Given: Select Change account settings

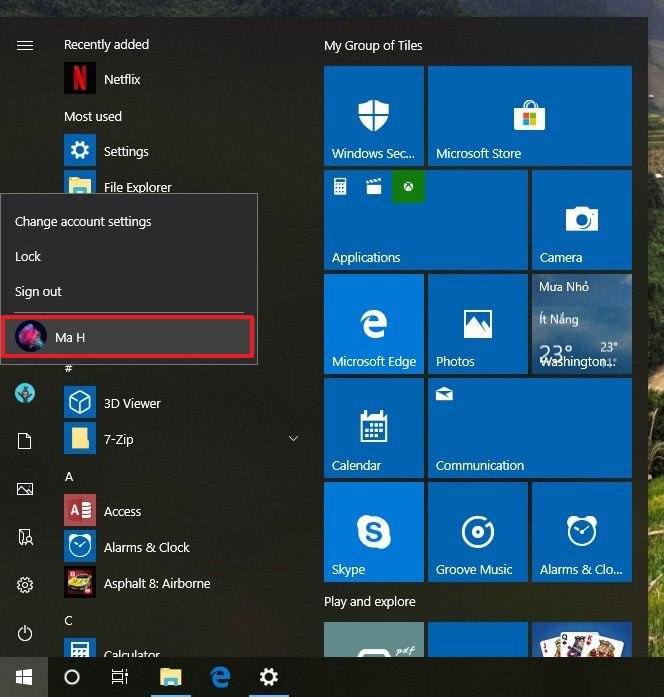Looking at the screenshot, I should point(84,221).
